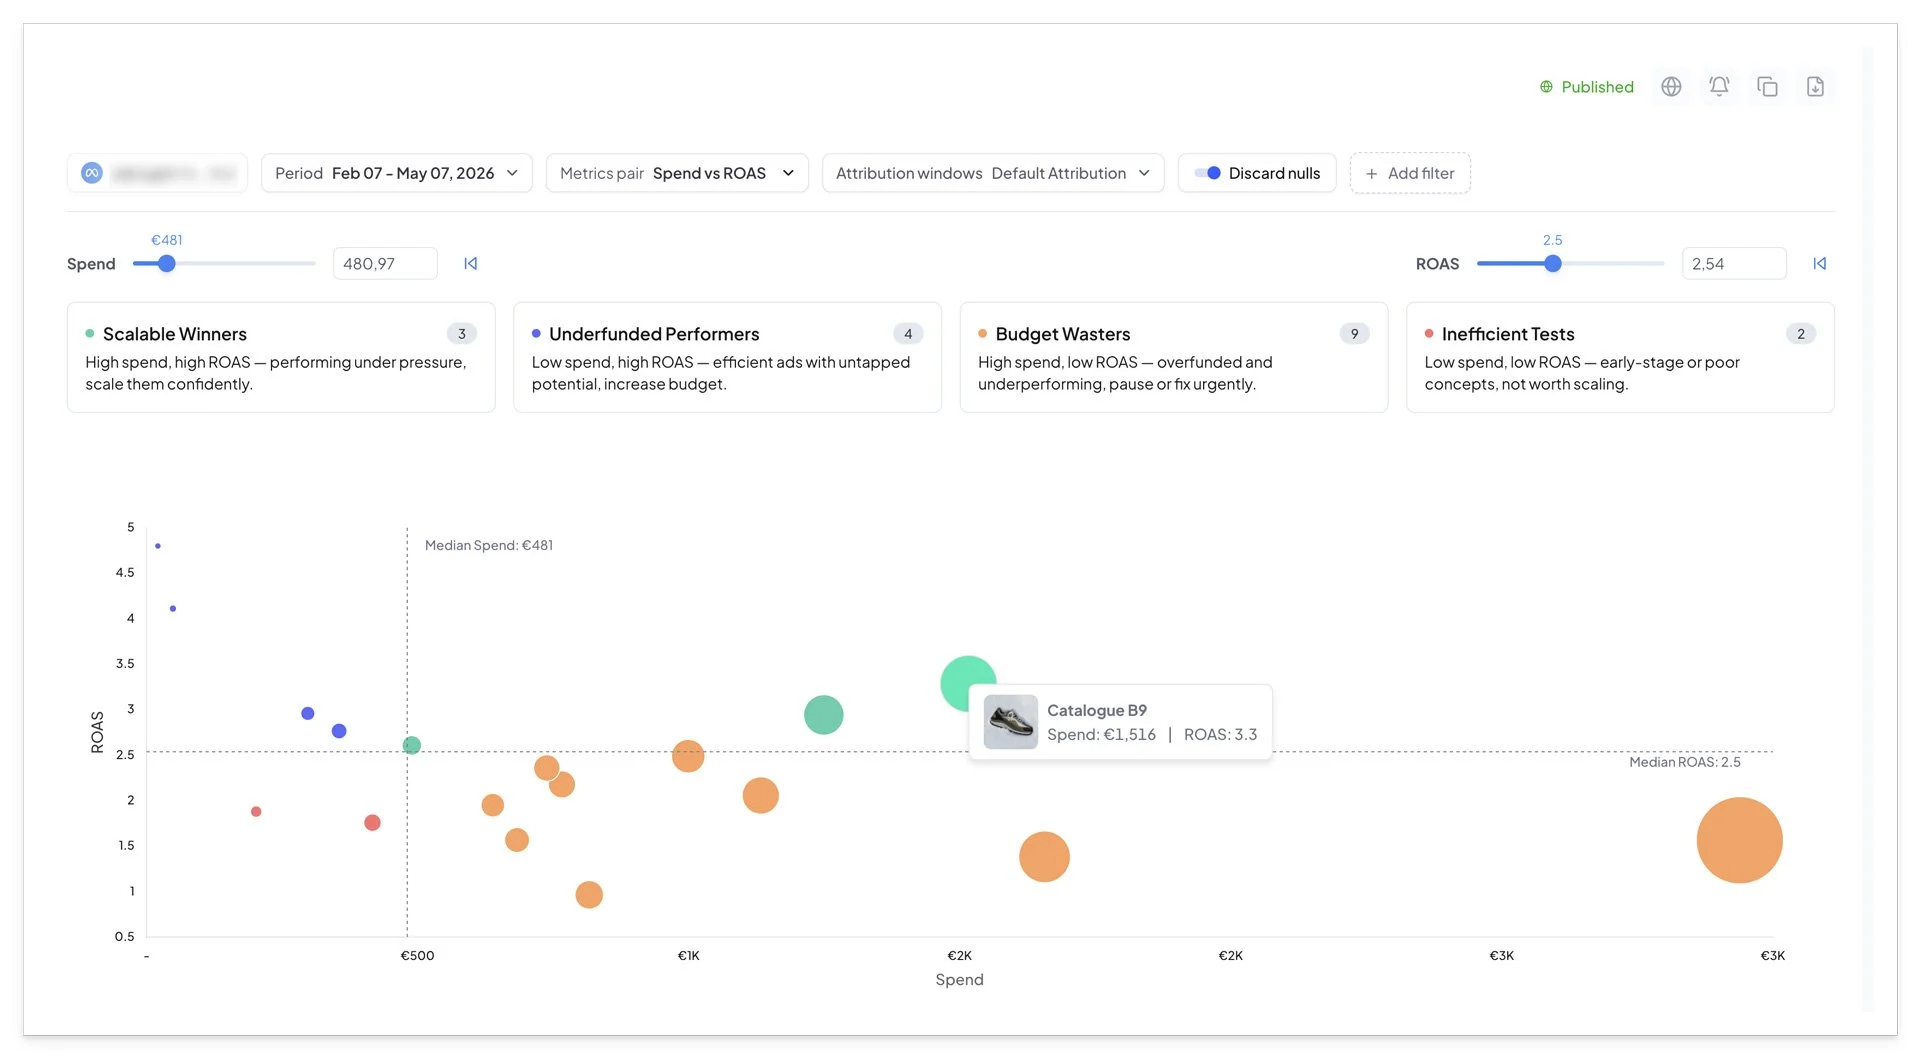Click the Meta account logo icon
Screen dimensions: 1920x1058
tap(92, 173)
